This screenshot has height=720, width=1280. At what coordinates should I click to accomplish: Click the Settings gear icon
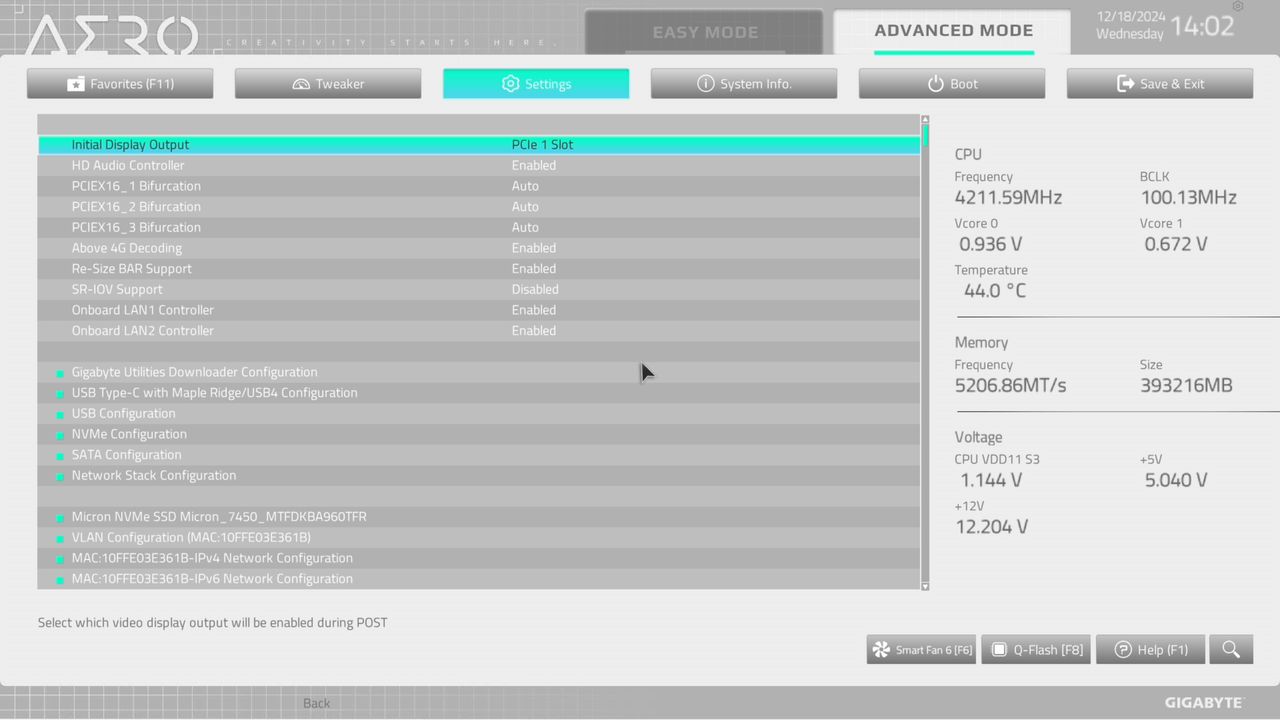[x=510, y=84]
